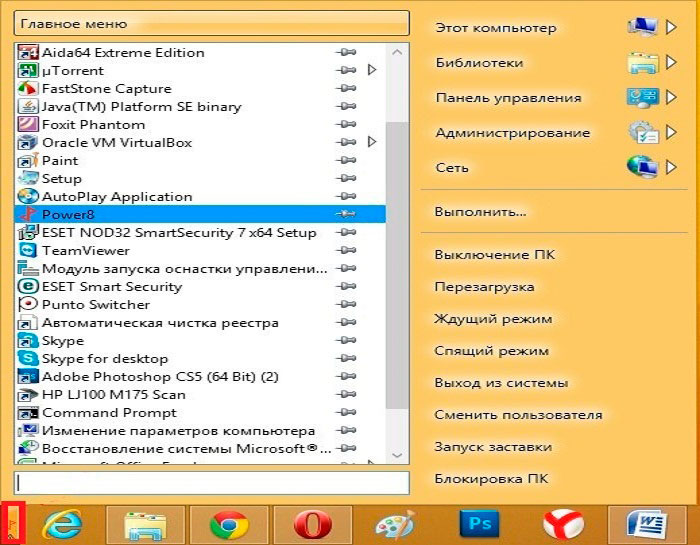Screen dimensions: 700x545
Task: Click Блокировка ПК
Action: coord(491,478)
